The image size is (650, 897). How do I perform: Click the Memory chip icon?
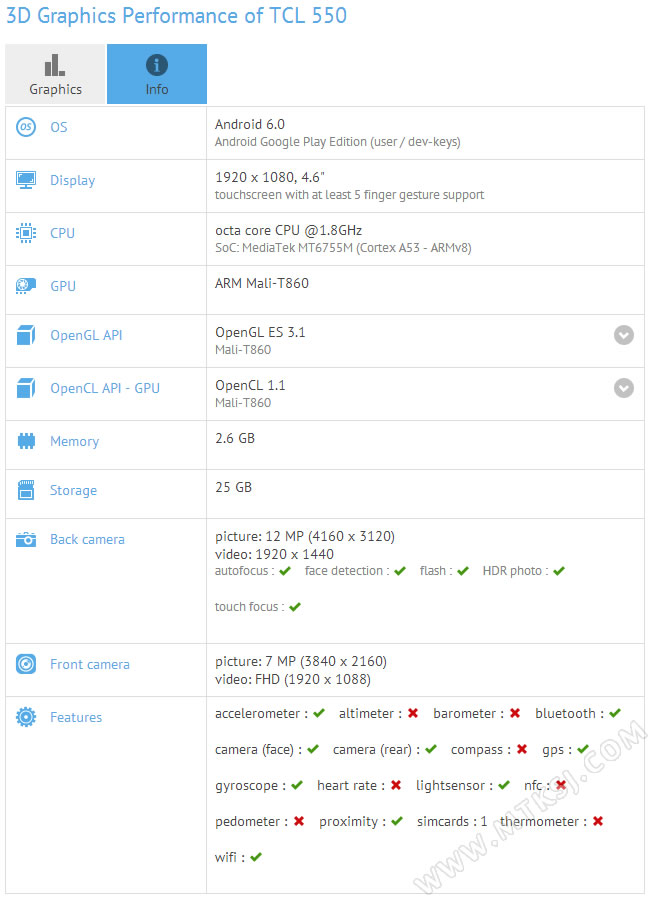coord(26,441)
